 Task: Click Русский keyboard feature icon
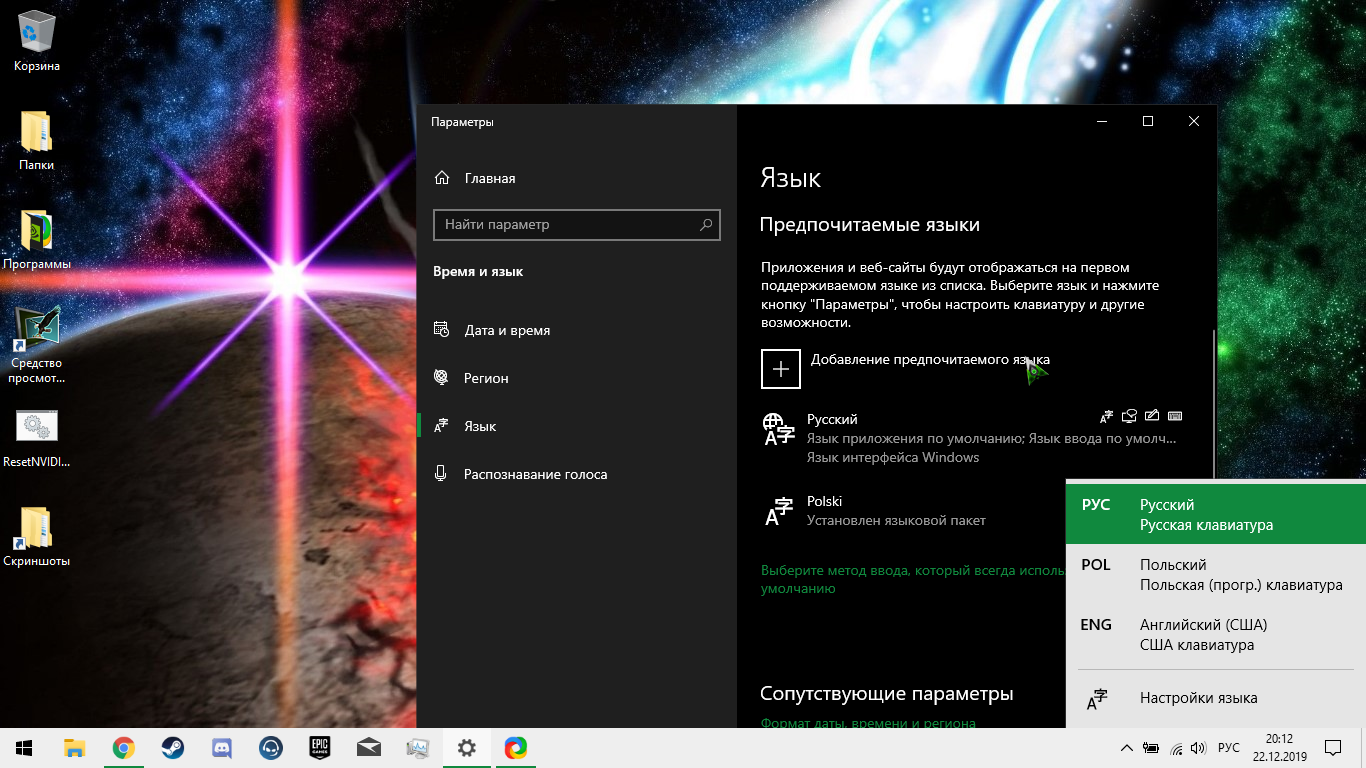click(x=1175, y=416)
